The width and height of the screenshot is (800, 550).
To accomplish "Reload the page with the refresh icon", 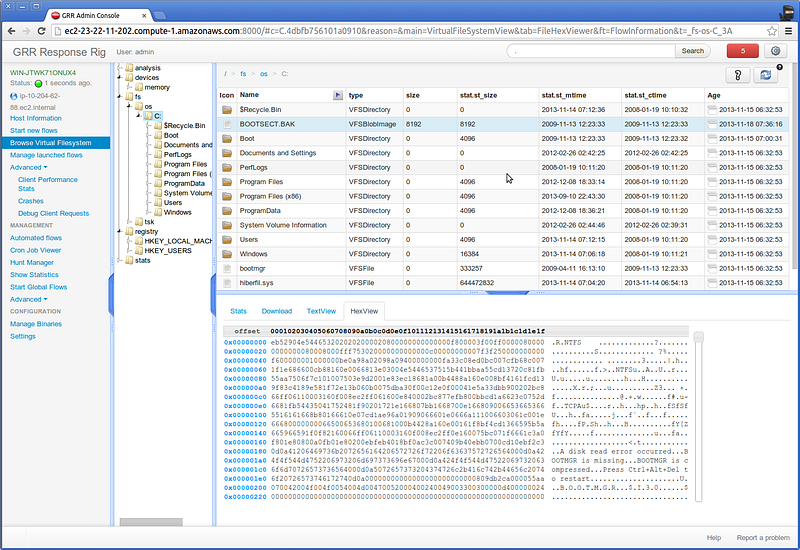I will [x=42, y=31].
